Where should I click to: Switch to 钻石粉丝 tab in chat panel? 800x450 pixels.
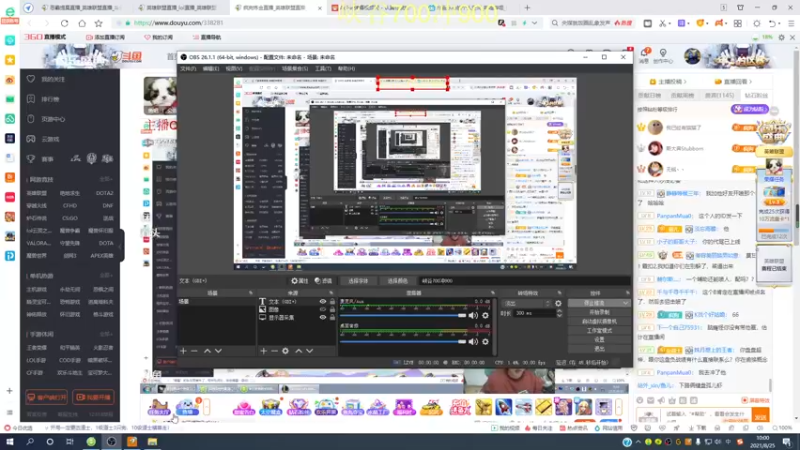tap(757, 95)
